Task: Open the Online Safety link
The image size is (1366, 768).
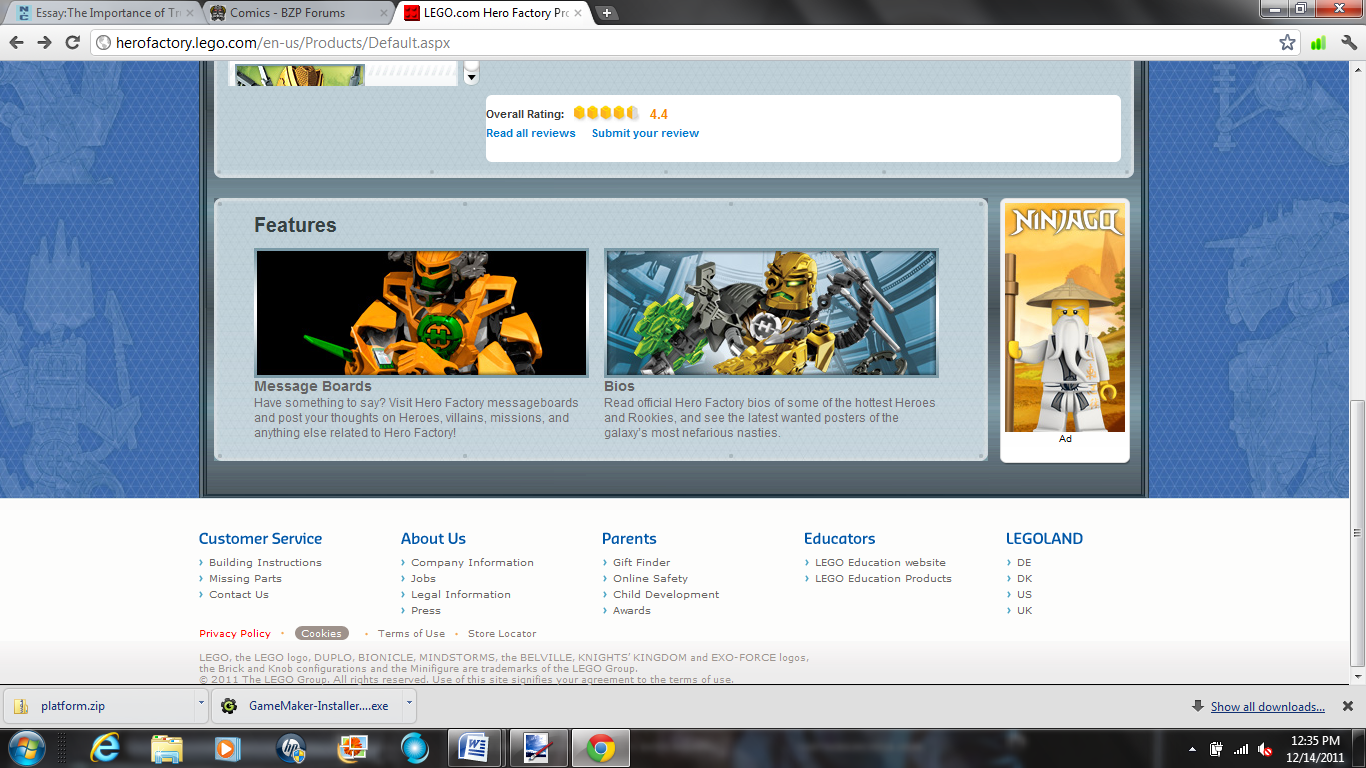Action: 650,579
